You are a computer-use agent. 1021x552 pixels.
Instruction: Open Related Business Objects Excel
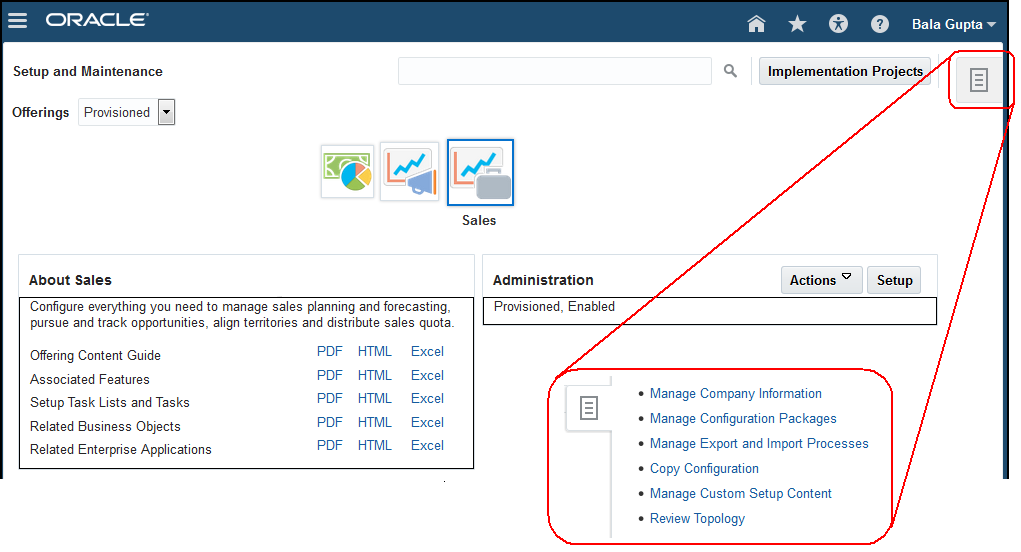427,422
